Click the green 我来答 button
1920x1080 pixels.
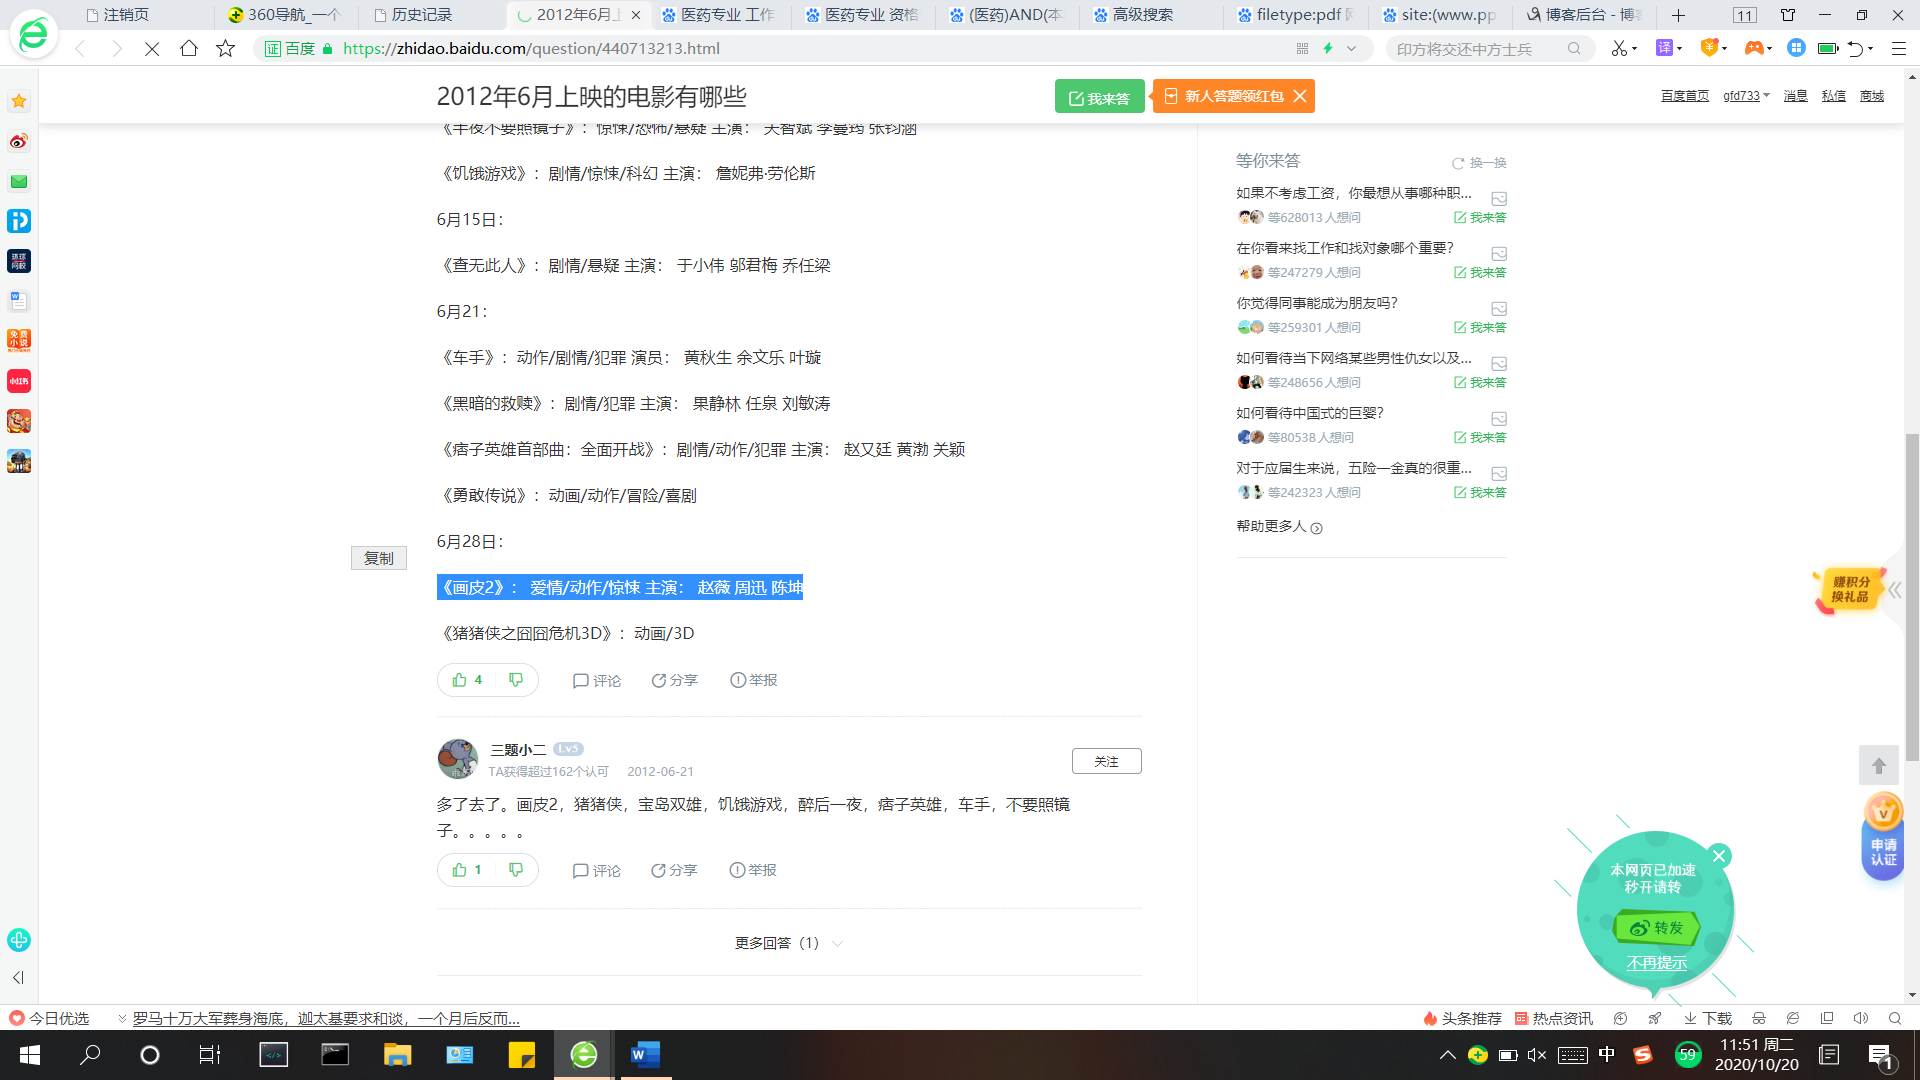click(1099, 97)
